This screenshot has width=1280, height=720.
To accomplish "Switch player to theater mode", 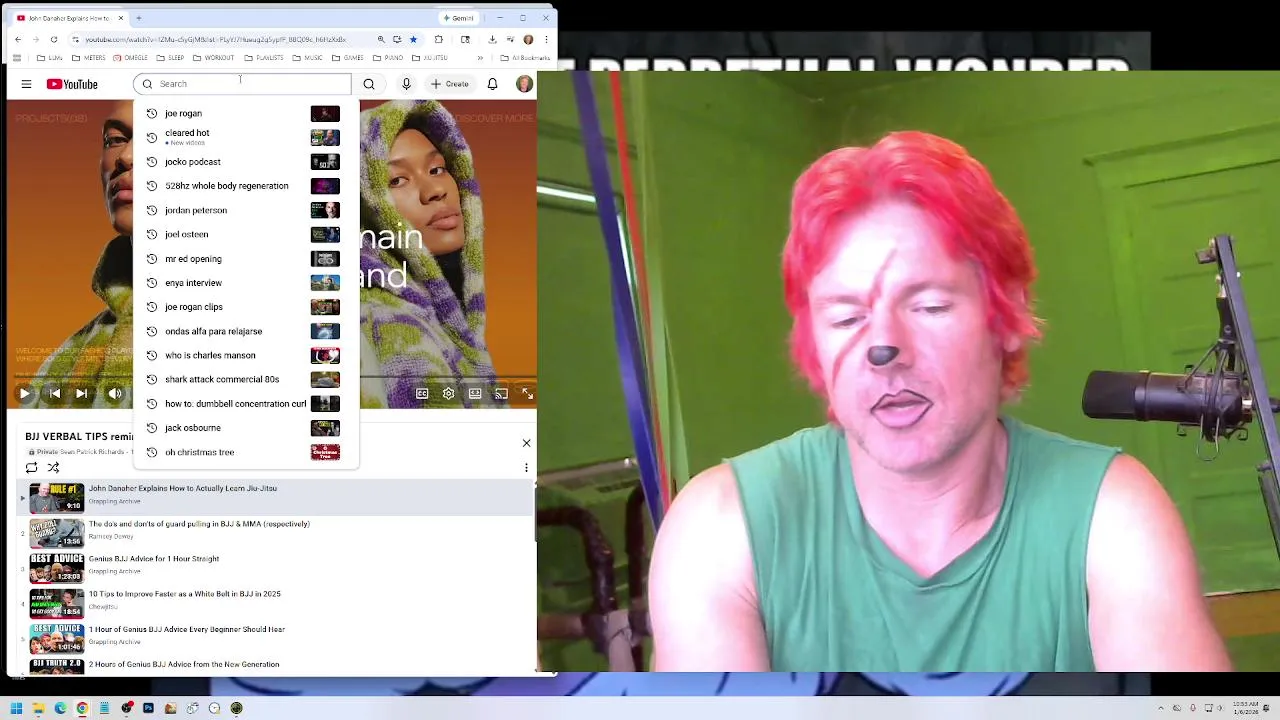I will pos(475,394).
